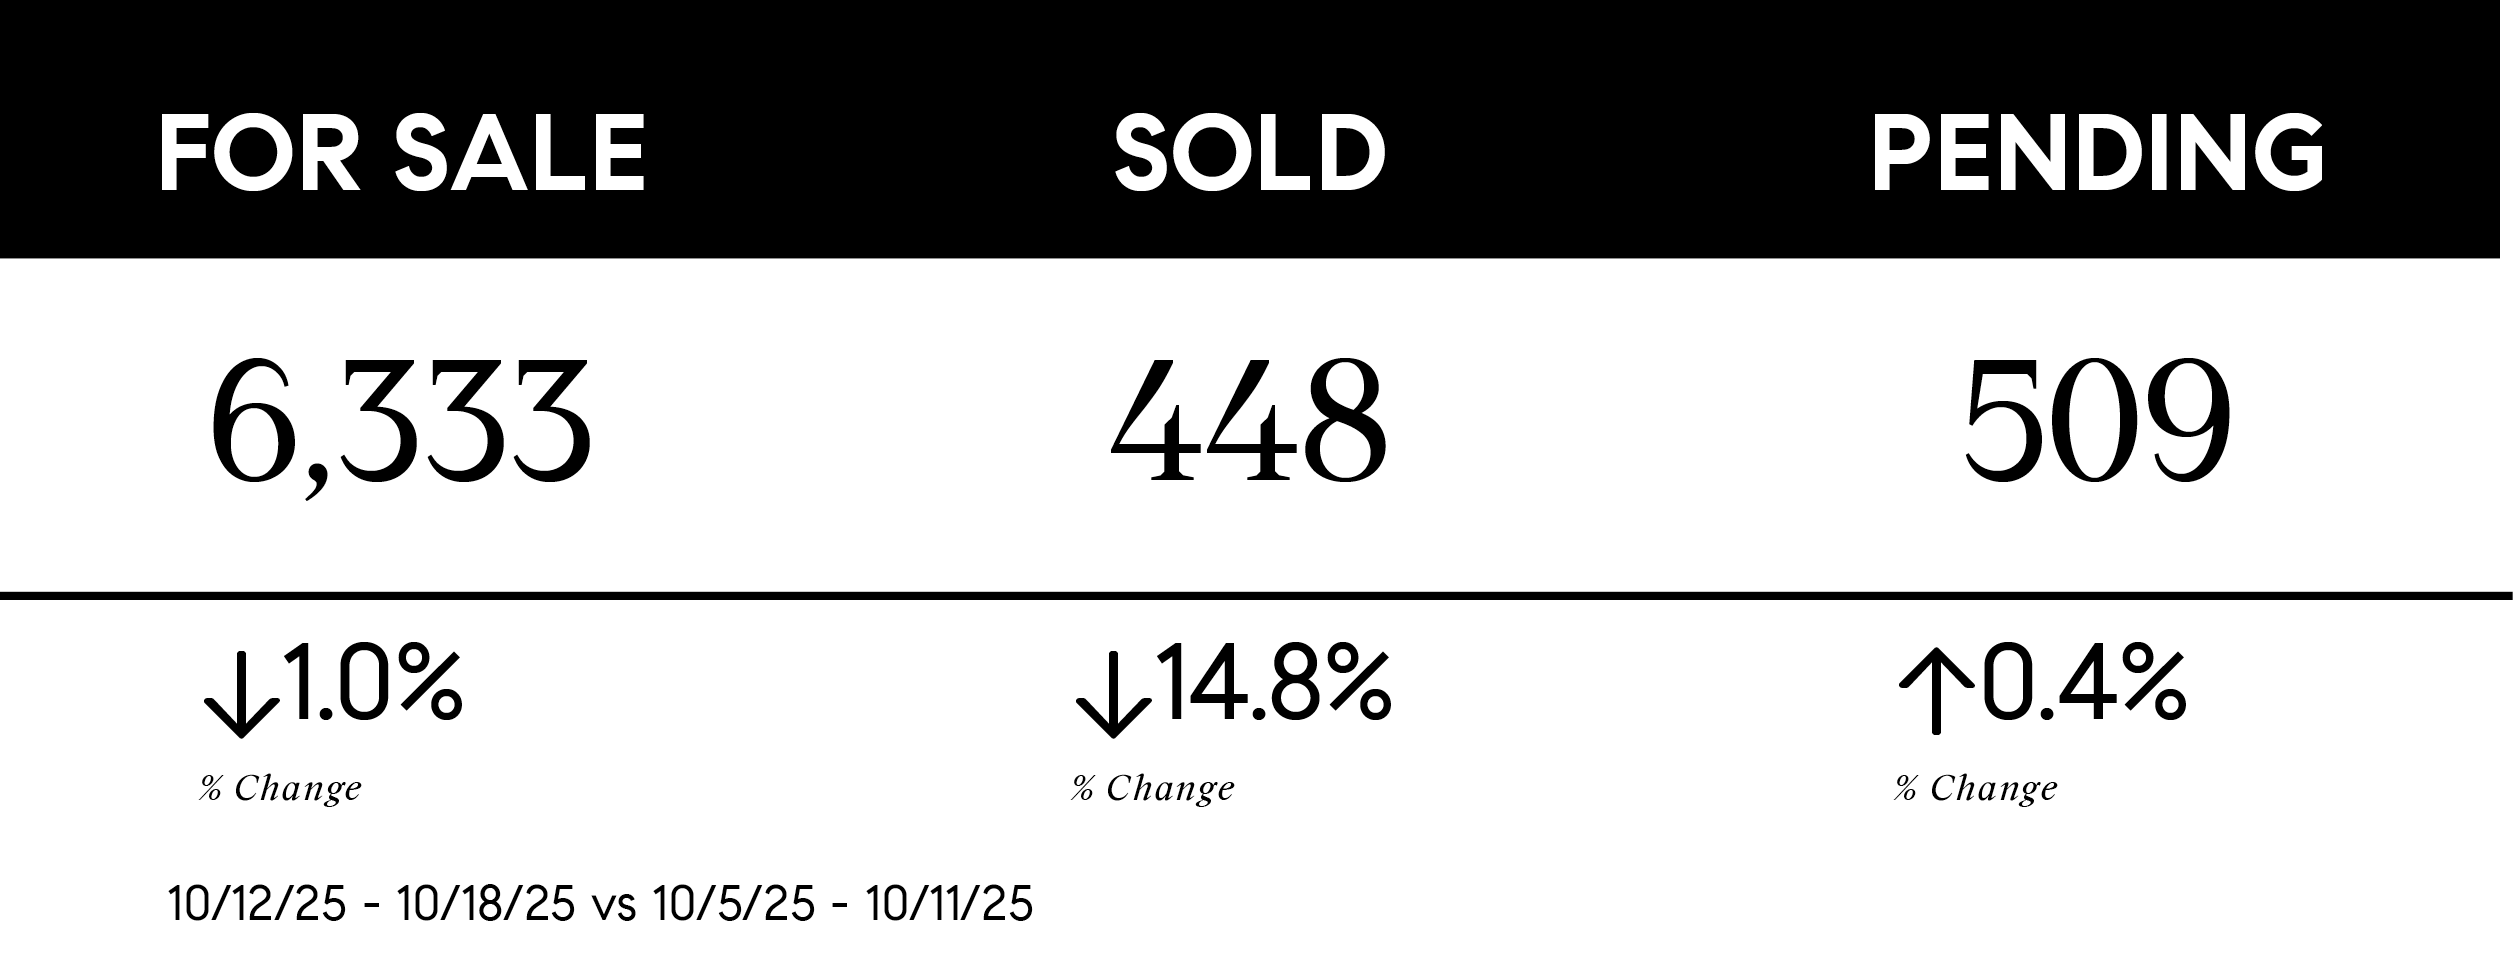Click the % Change label under Sold
The image size is (2513, 963).
pyautogui.click(x=1153, y=789)
